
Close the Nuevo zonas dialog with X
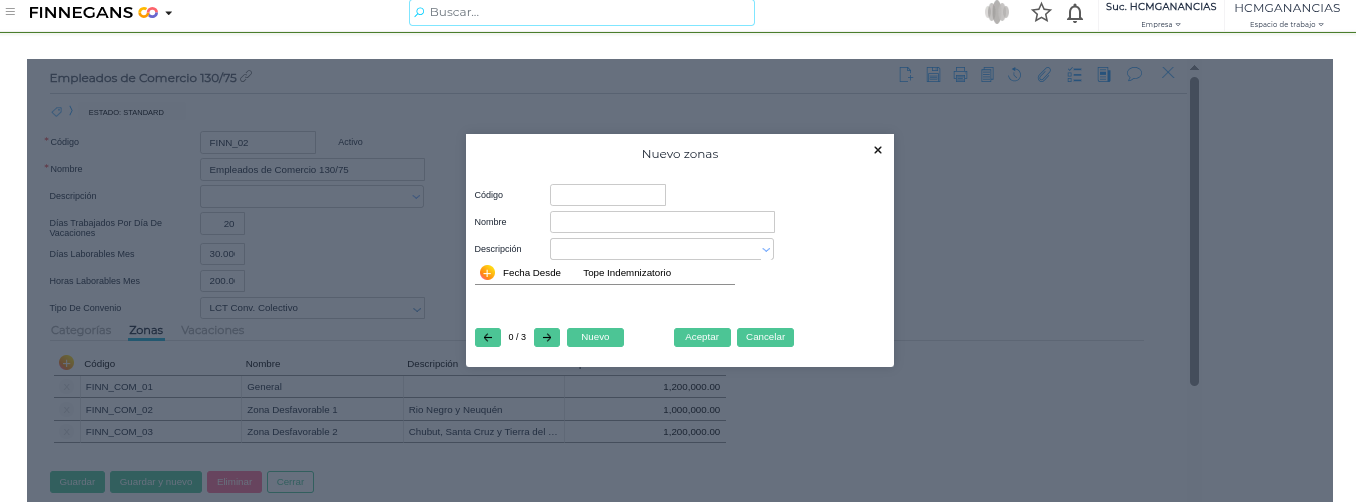point(878,150)
